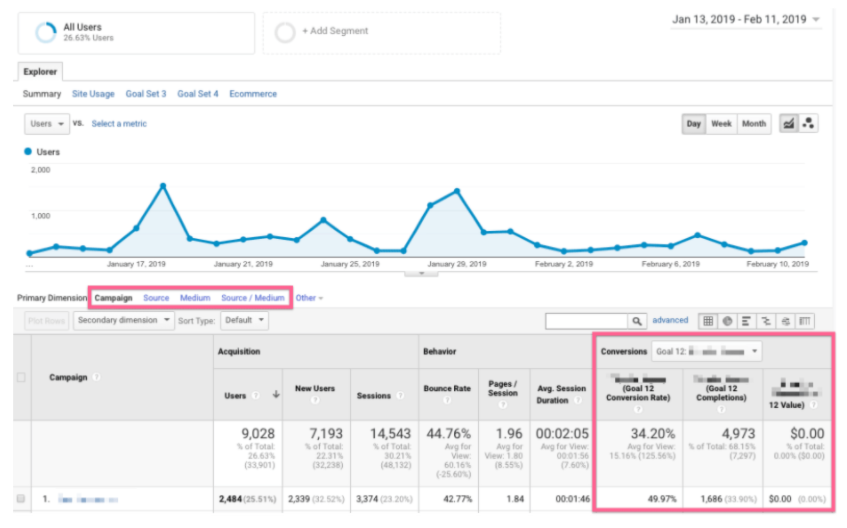The width and height of the screenshot is (847, 528).
Task: Select the comparison view icon
Action: pyautogui.click(x=765, y=321)
